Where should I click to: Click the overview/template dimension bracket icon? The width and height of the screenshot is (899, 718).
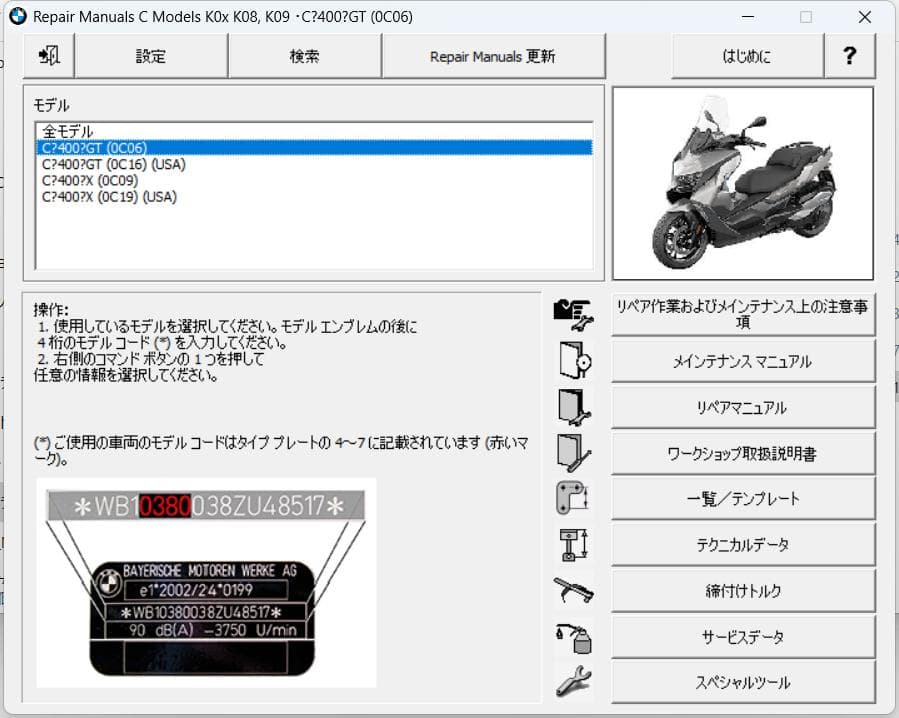coord(573,497)
